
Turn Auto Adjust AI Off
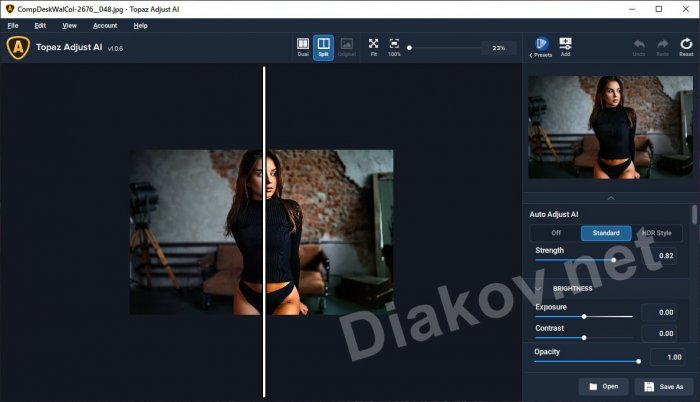[x=556, y=233]
